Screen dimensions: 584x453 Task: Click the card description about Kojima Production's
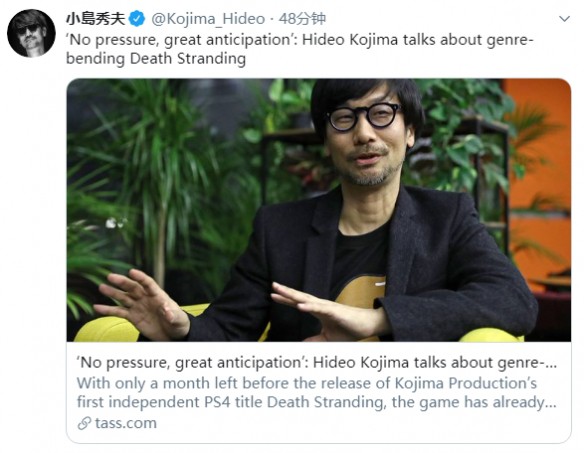pyautogui.click(x=317, y=393)
